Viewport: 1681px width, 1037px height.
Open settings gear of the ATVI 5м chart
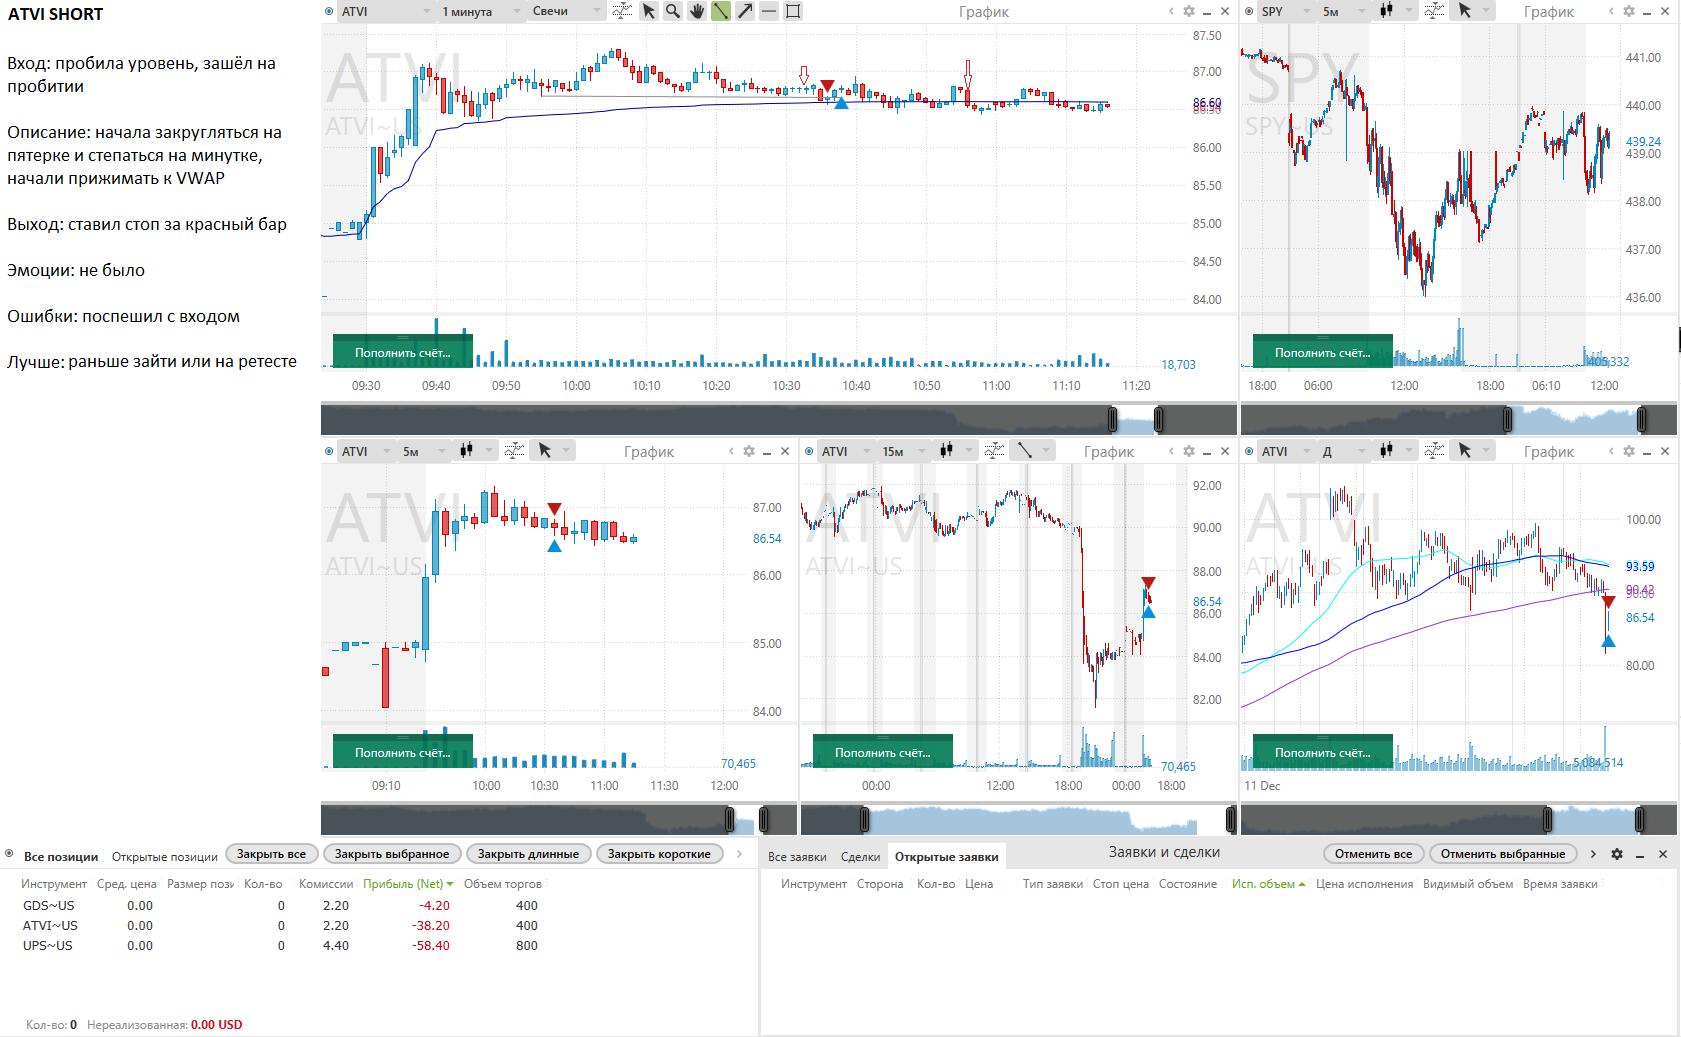[x=749, y=451]
